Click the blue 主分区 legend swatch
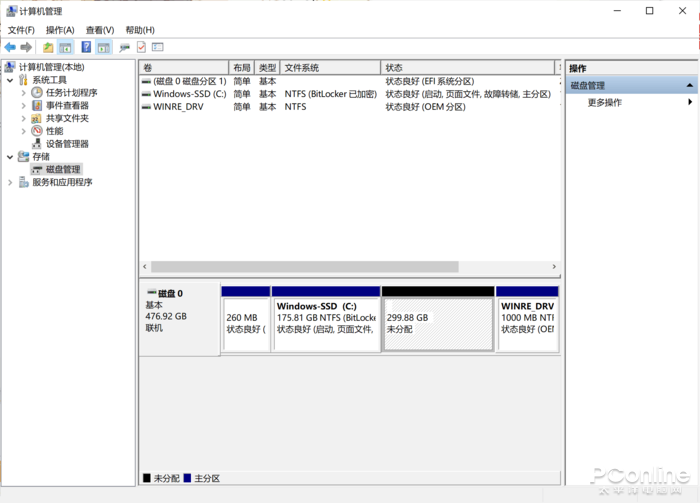The height and width of the screenshot is (503, 700). [x=187, y=478]
